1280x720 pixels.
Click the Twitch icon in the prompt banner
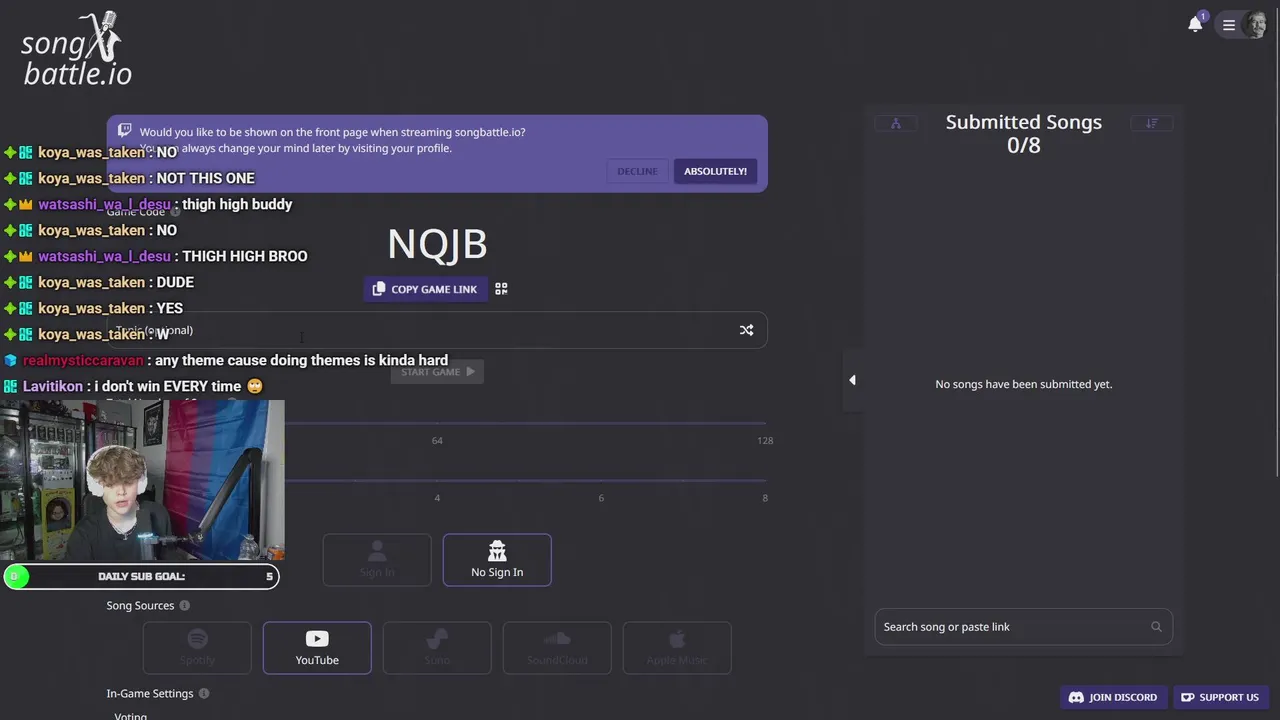[x=125, y=130]
